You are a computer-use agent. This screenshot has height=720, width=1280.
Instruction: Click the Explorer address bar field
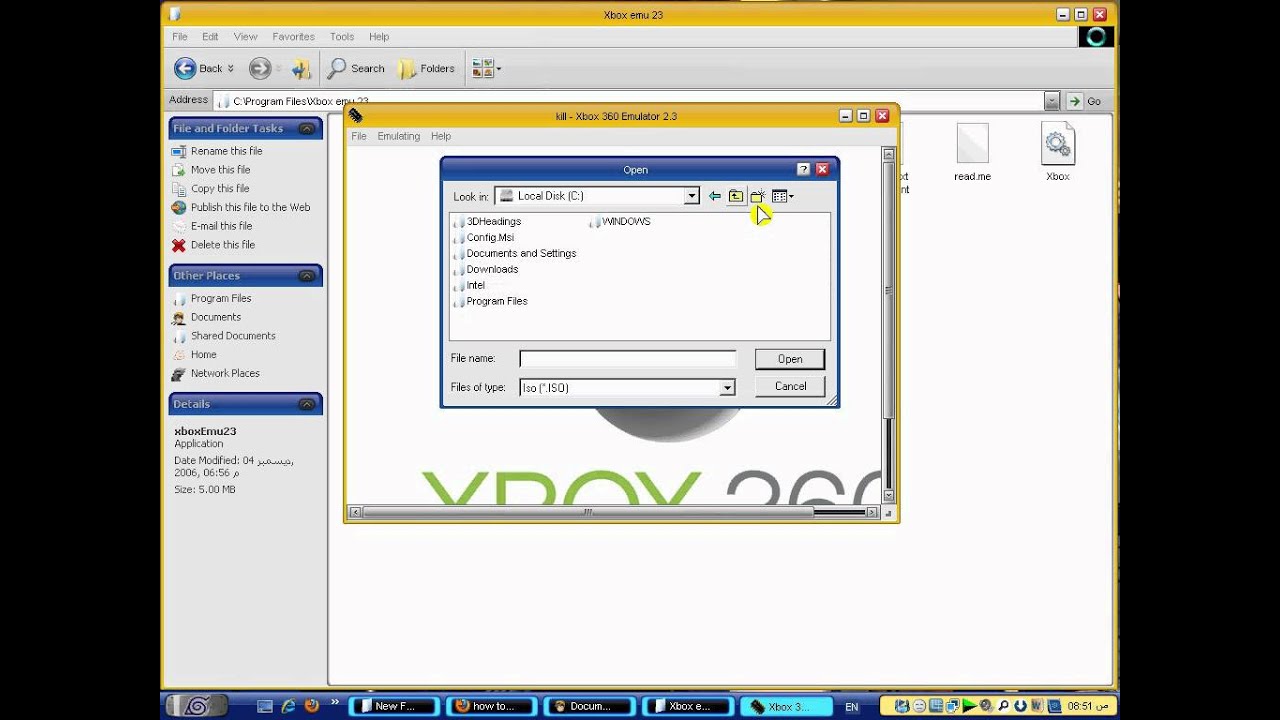tap(628, 101)
